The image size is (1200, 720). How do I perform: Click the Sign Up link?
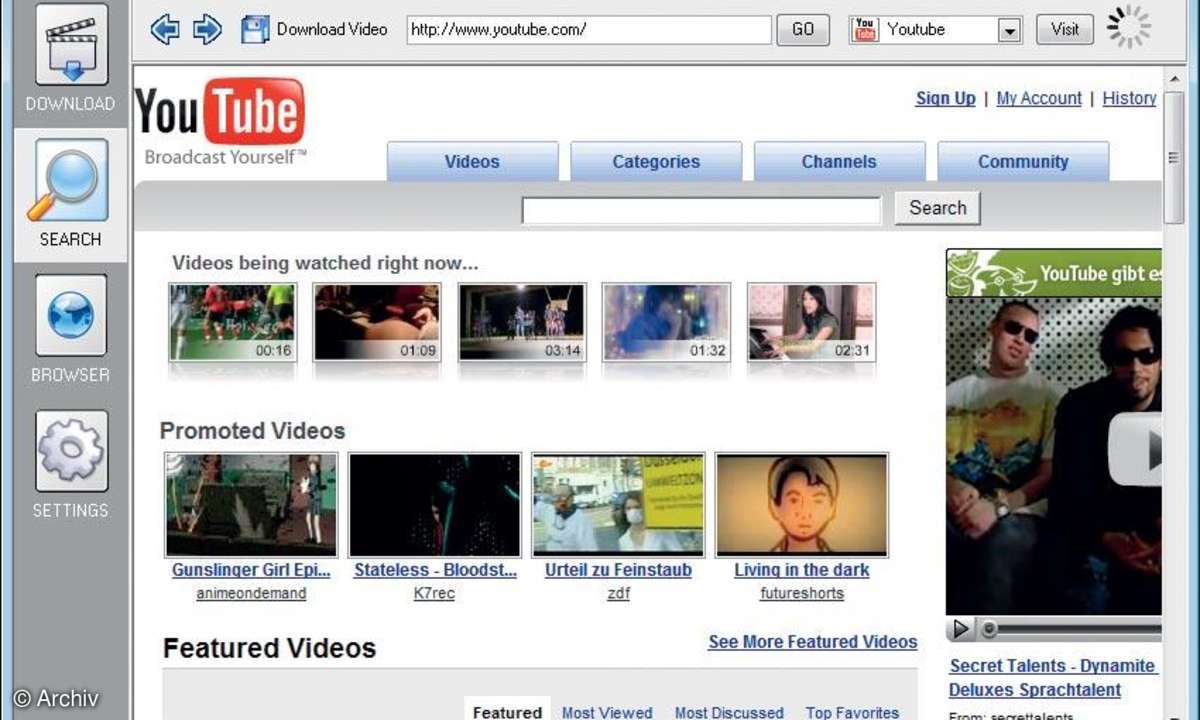[945, 98]
